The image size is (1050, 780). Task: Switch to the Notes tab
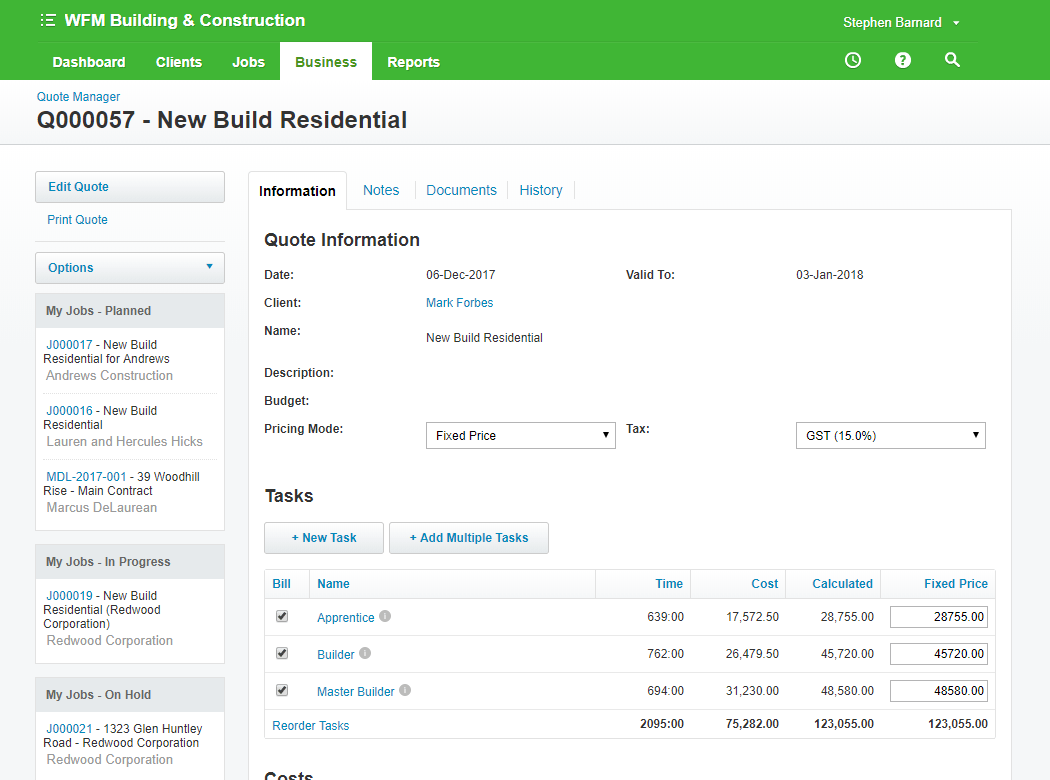(x=381, y=190)
